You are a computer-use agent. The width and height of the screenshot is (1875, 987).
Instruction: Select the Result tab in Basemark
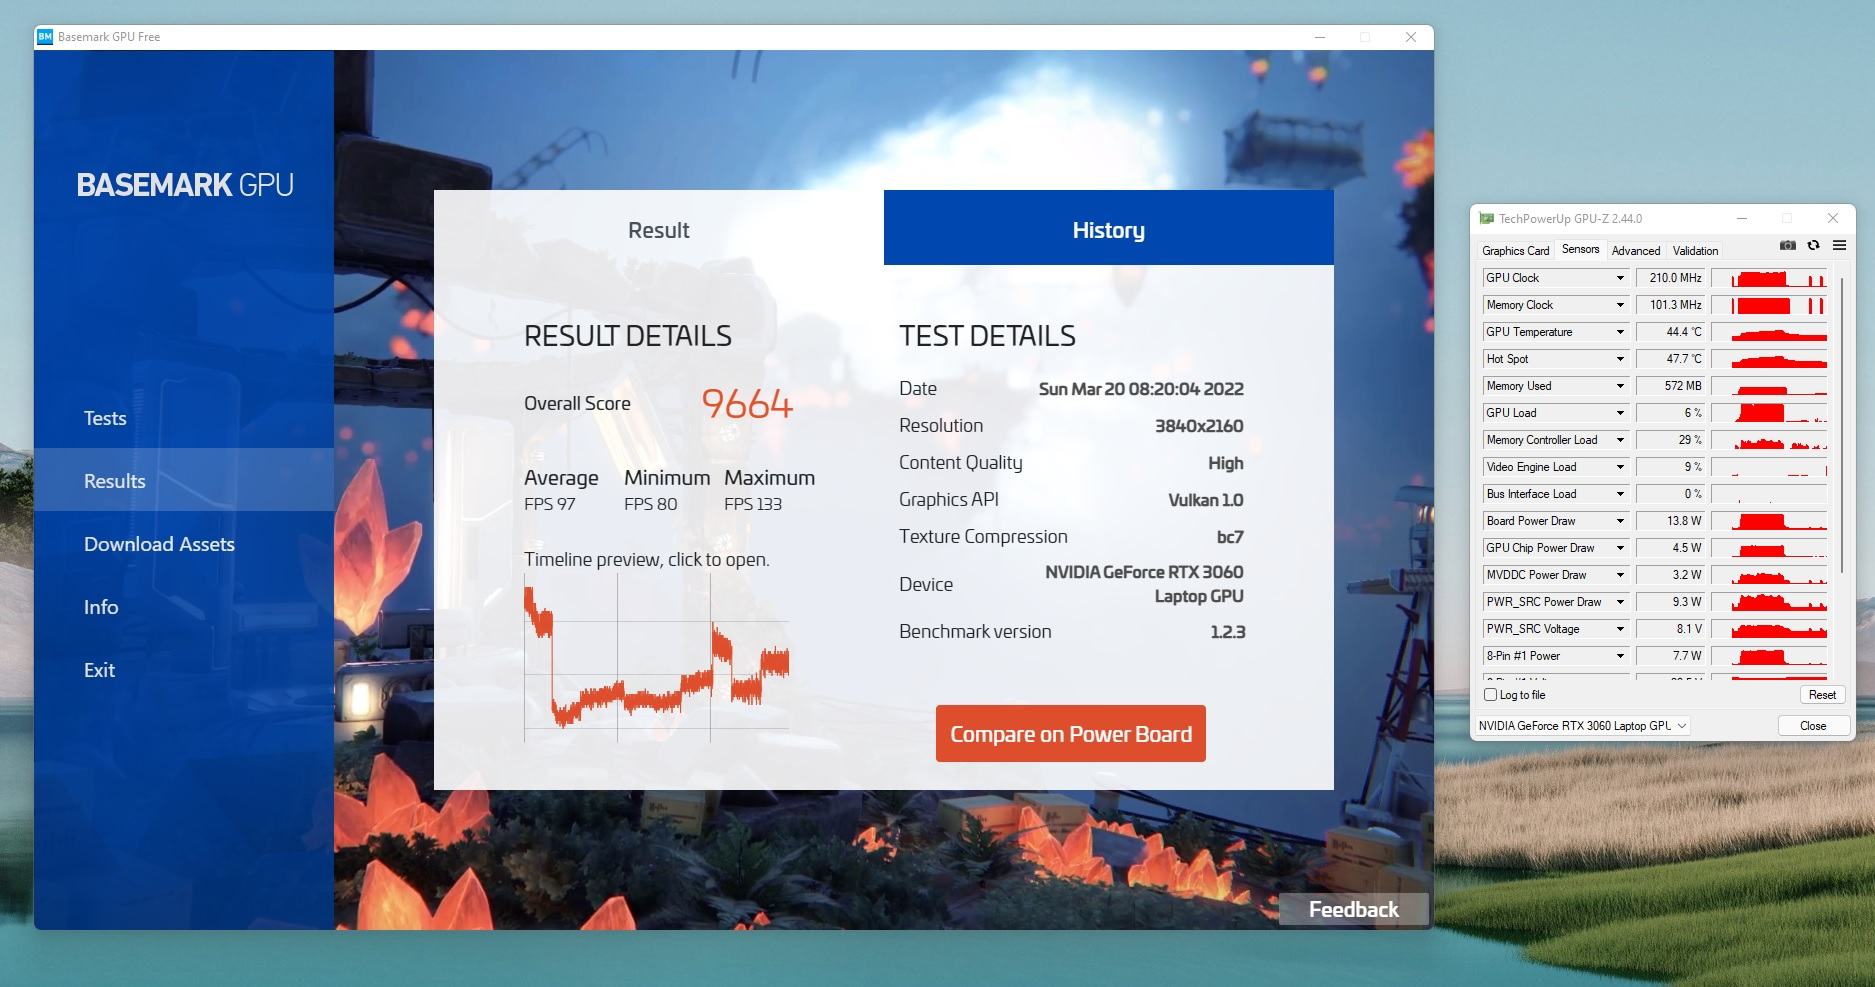659,230
